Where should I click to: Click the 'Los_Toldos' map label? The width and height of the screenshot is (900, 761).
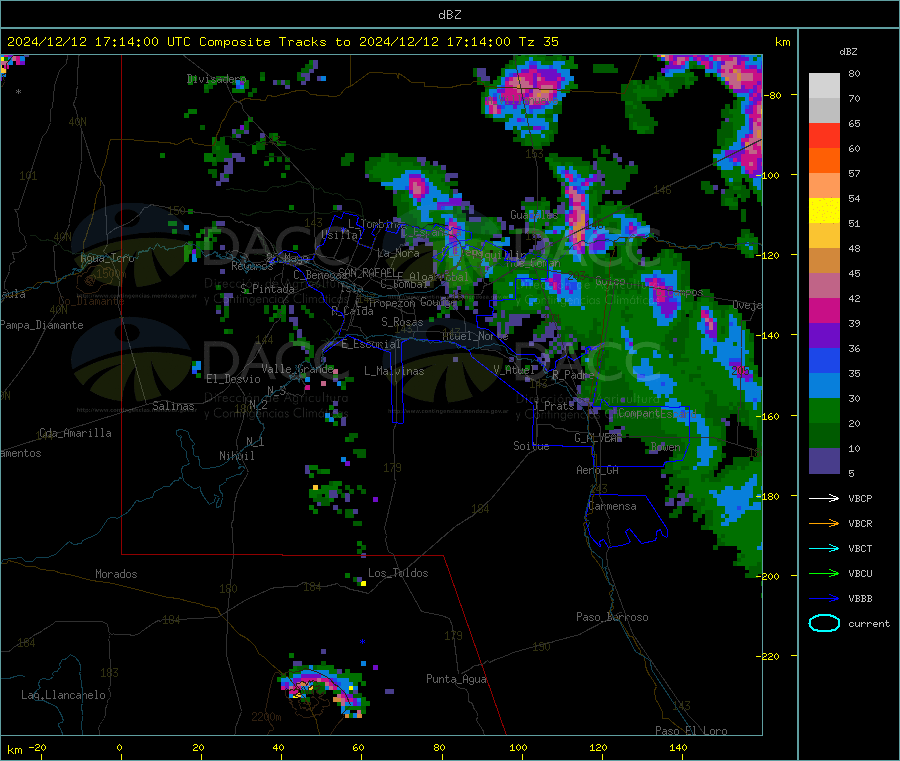pyautogui.click(x=398, y=573)
